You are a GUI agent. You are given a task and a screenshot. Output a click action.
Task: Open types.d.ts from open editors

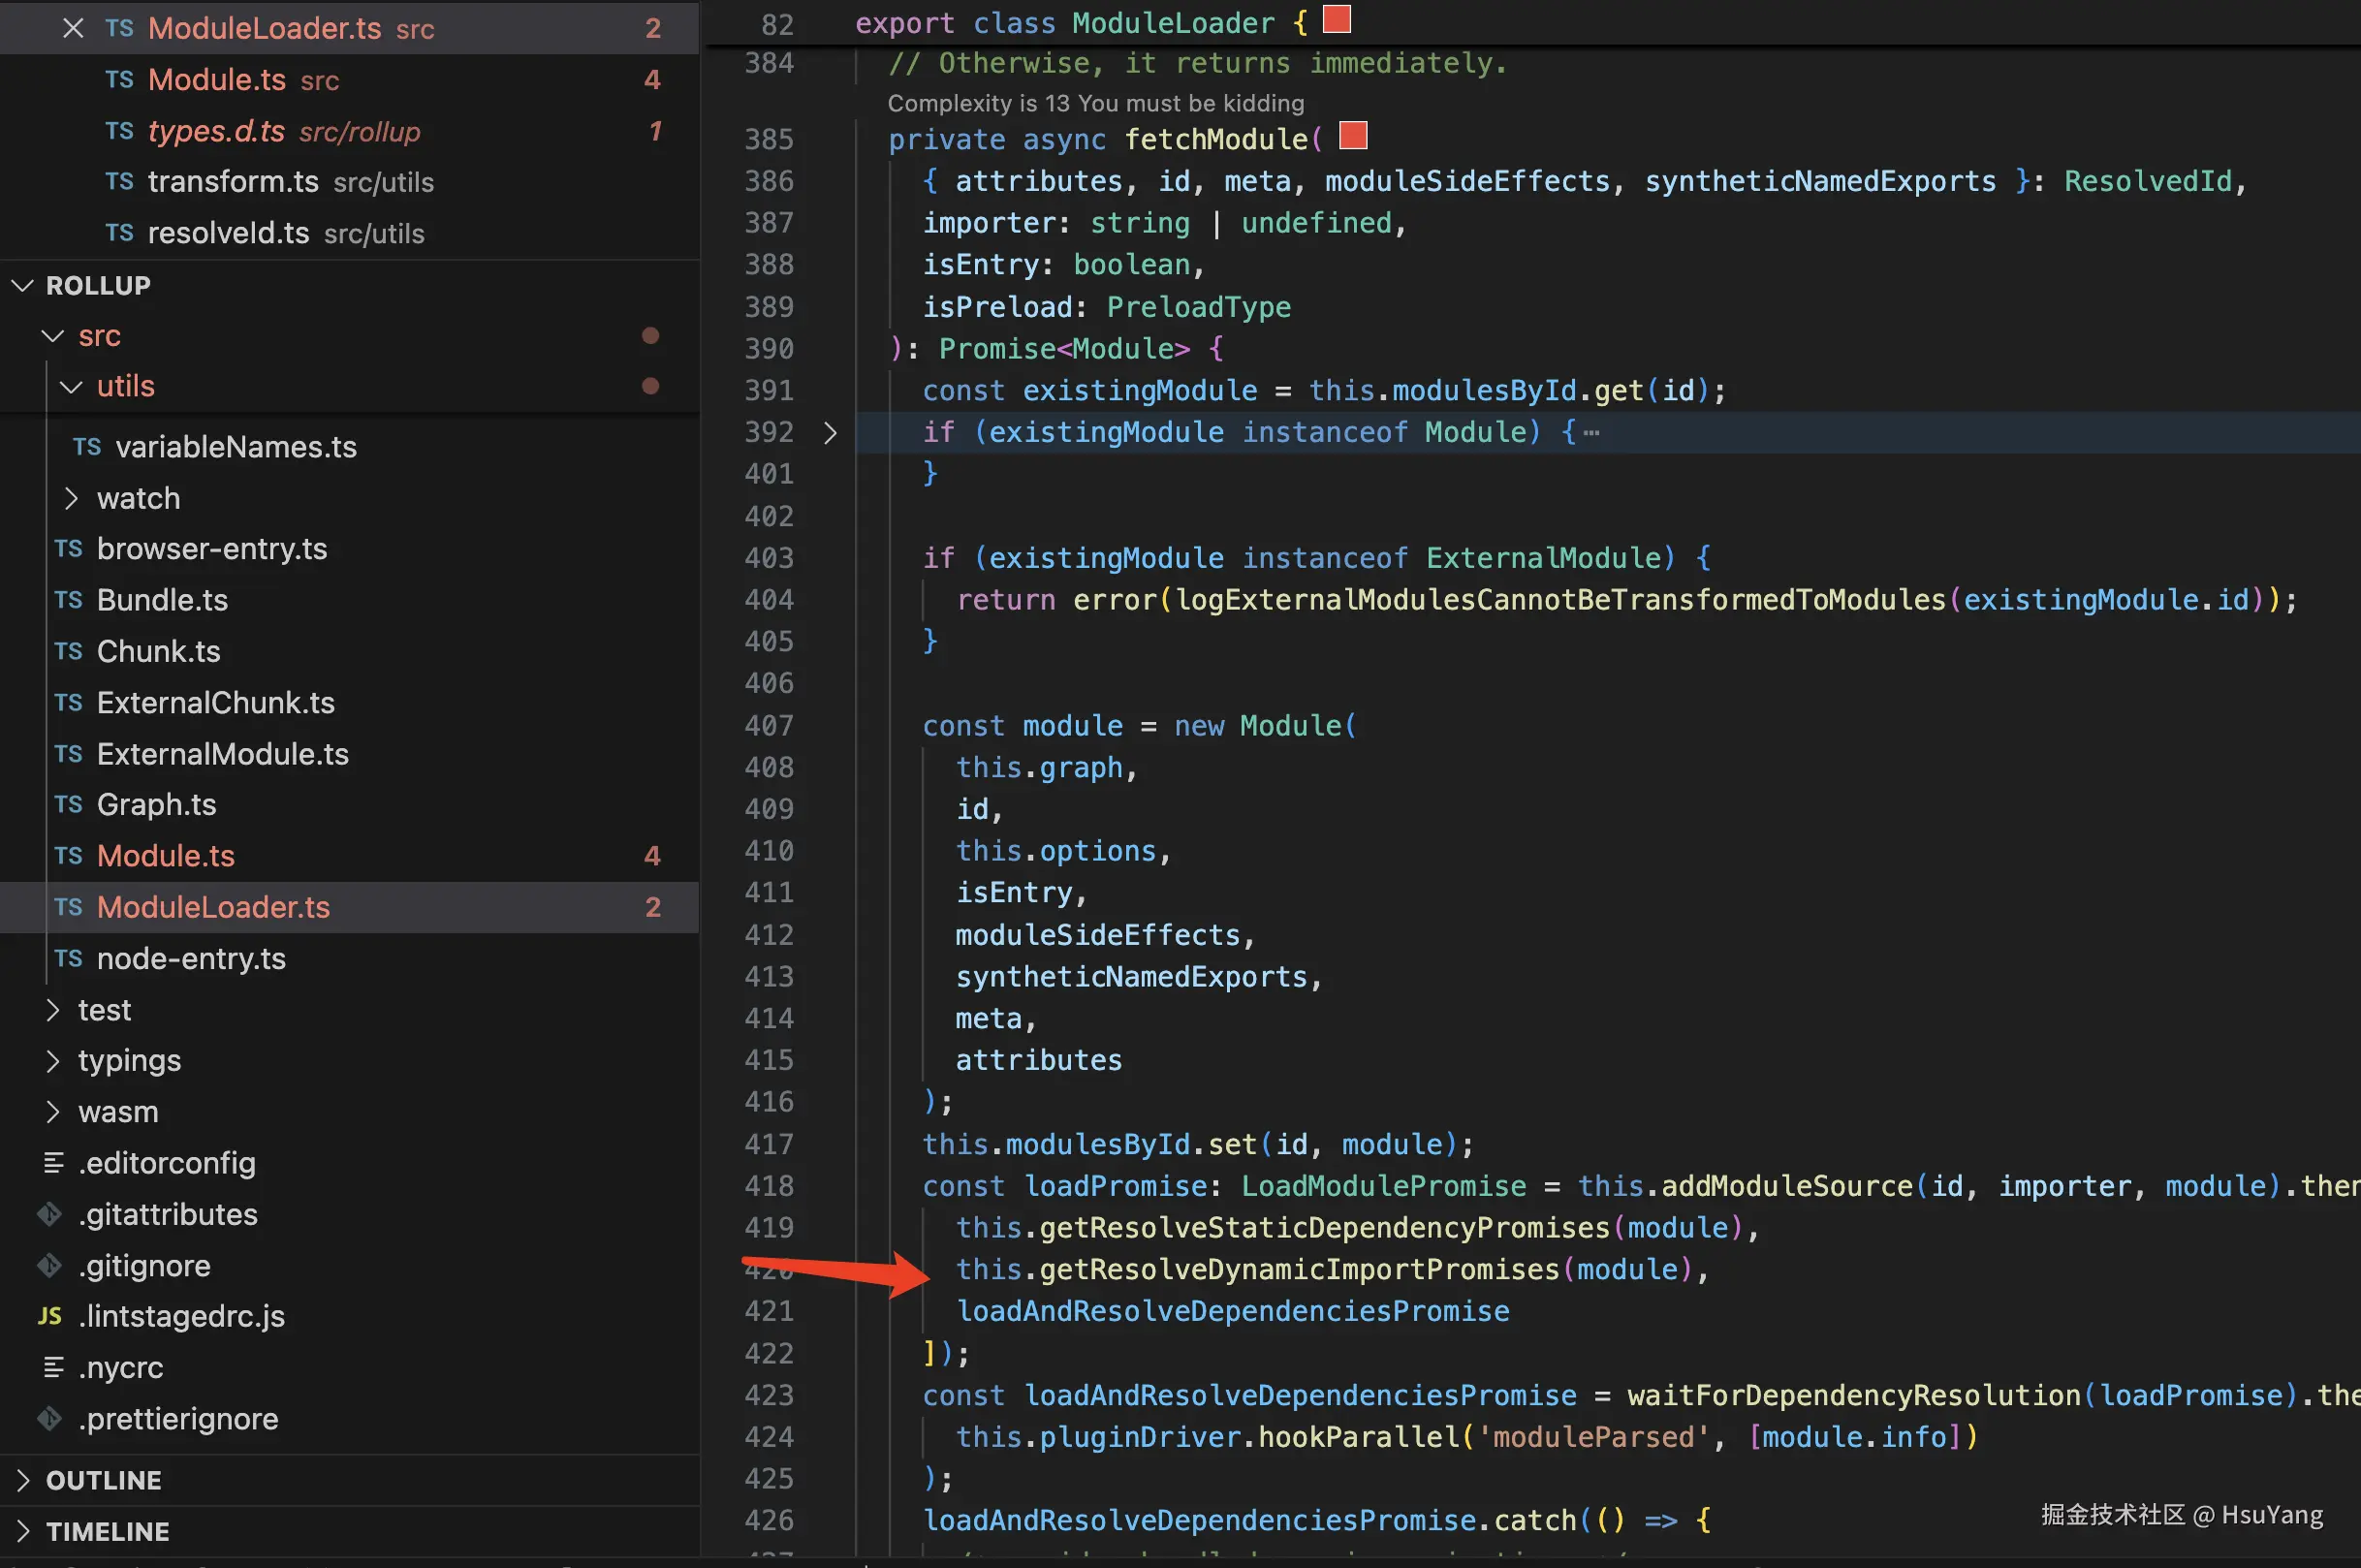pos(216,131)
